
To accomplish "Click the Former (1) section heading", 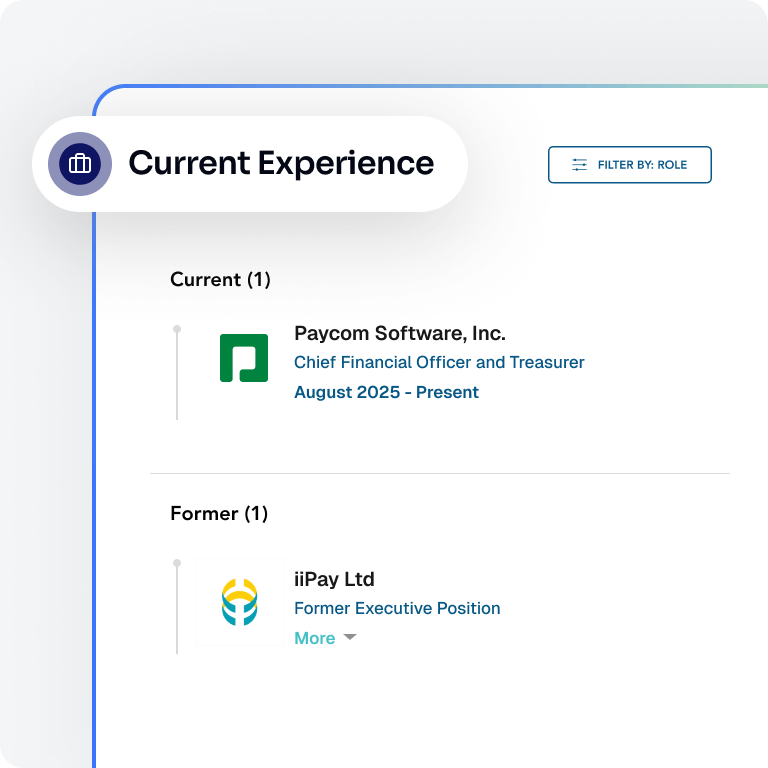I will click(219, 514).
